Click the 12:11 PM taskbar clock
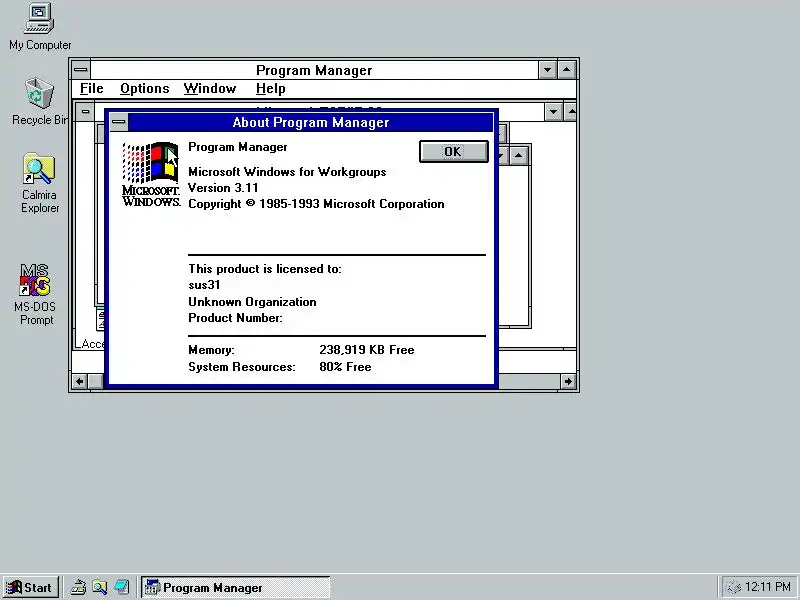 pyautogui.click(x=768, y=587)
